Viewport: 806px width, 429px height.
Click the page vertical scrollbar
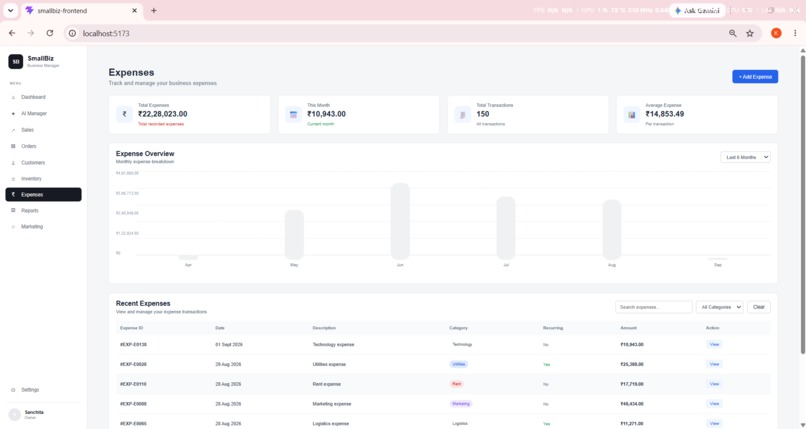[x=802, y=206]
